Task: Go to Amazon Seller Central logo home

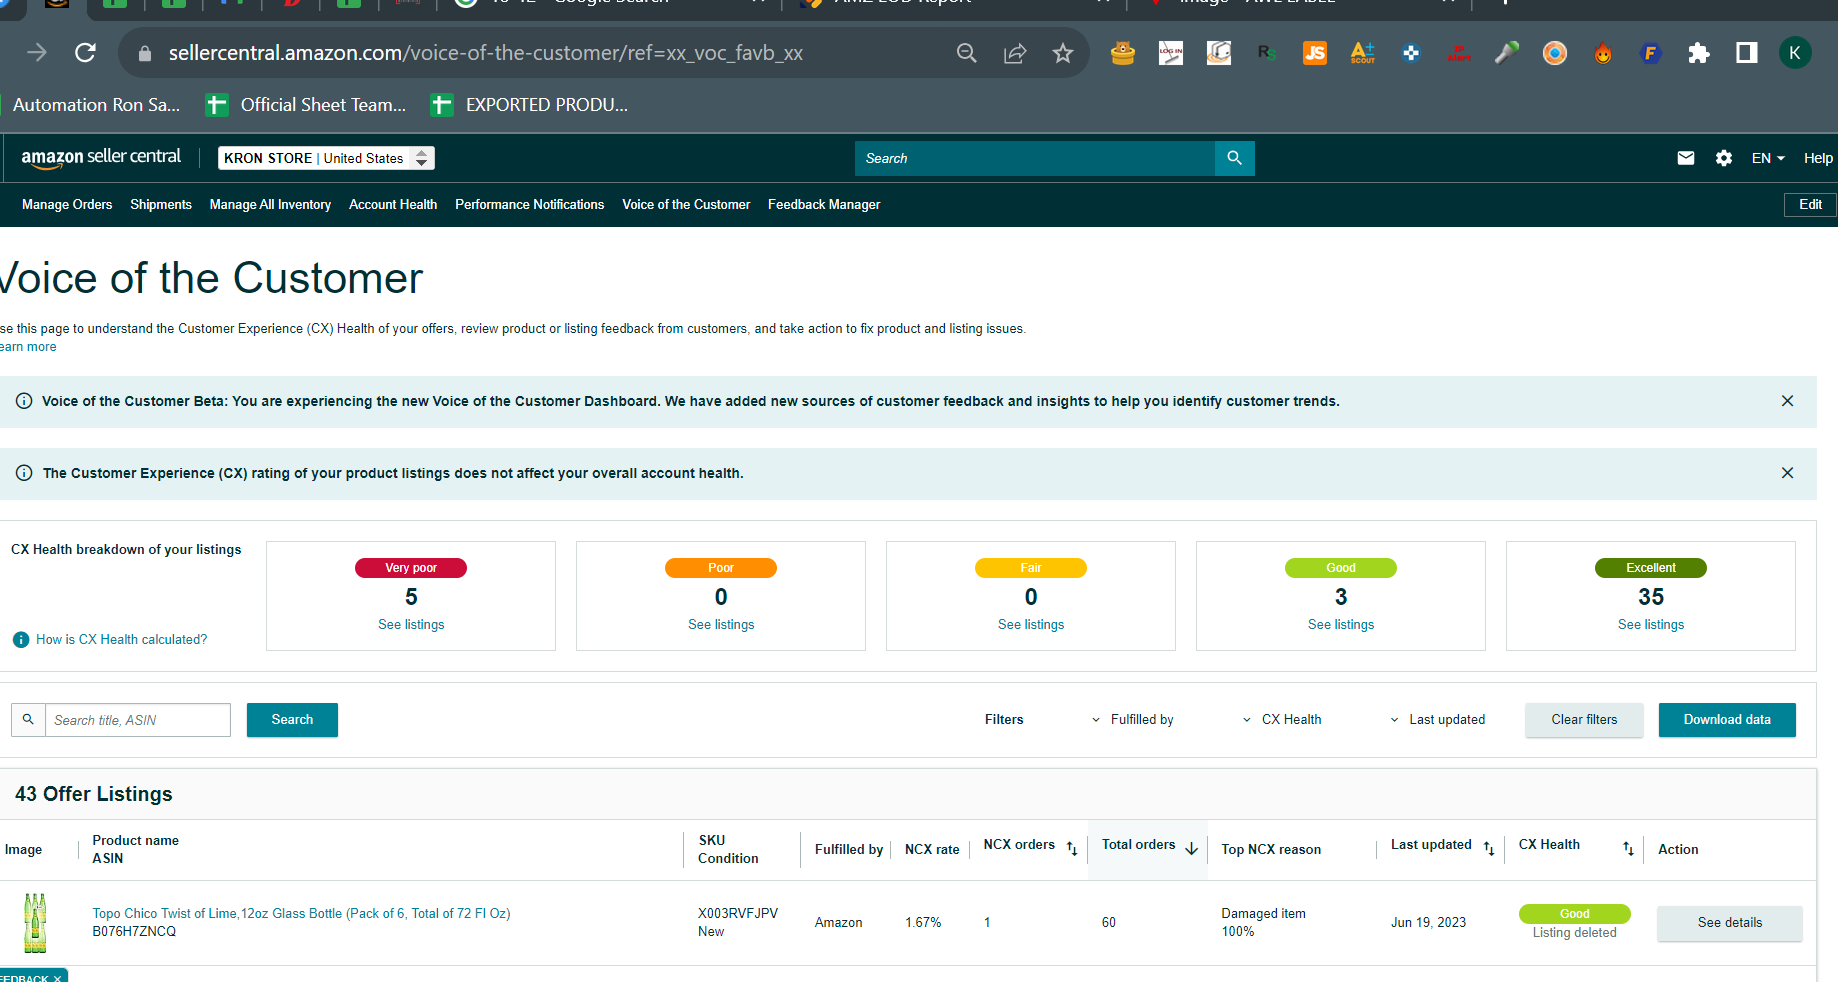Action: tap(101, 157)
